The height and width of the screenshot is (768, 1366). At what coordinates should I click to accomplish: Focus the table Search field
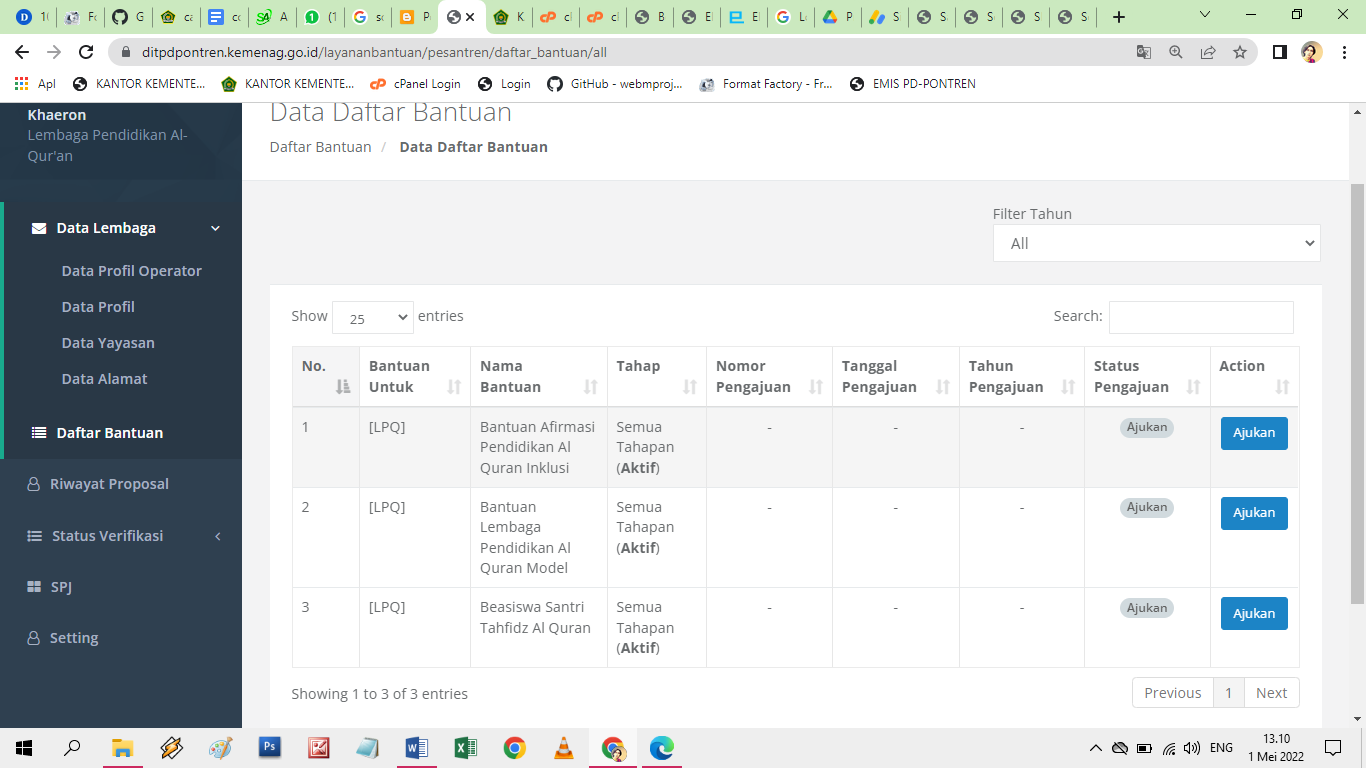(1201, 317)
